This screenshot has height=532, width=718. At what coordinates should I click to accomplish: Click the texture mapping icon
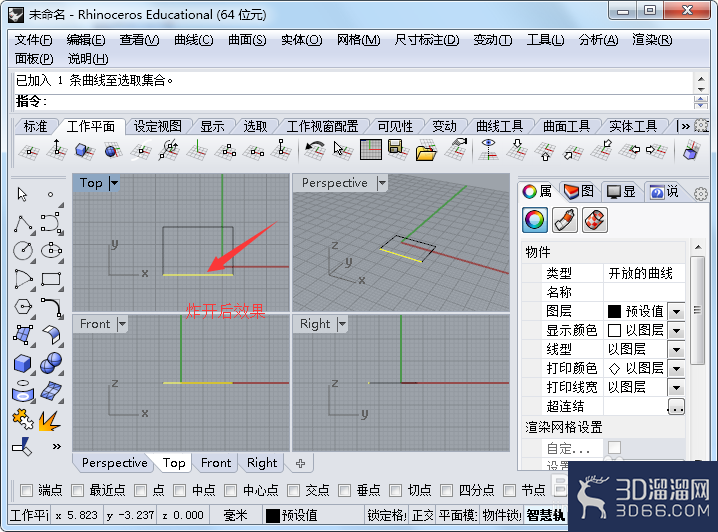coord(595,220)
